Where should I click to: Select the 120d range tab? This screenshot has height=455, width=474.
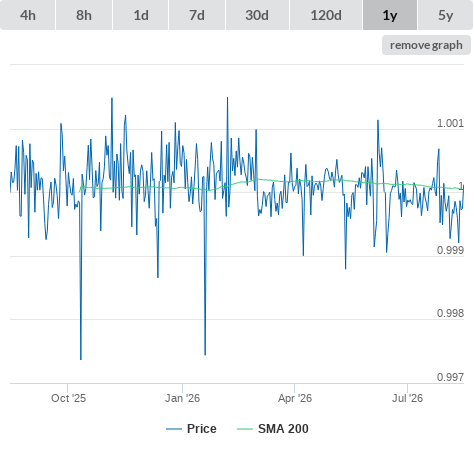[x=326, y=15]
